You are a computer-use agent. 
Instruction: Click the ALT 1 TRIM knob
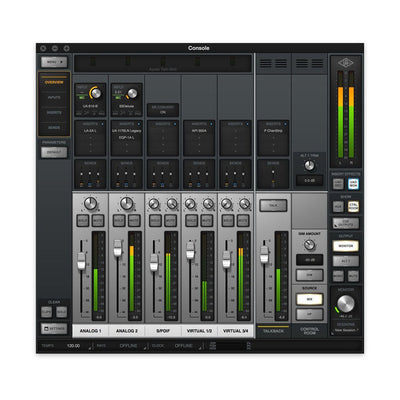coord(310,165)
